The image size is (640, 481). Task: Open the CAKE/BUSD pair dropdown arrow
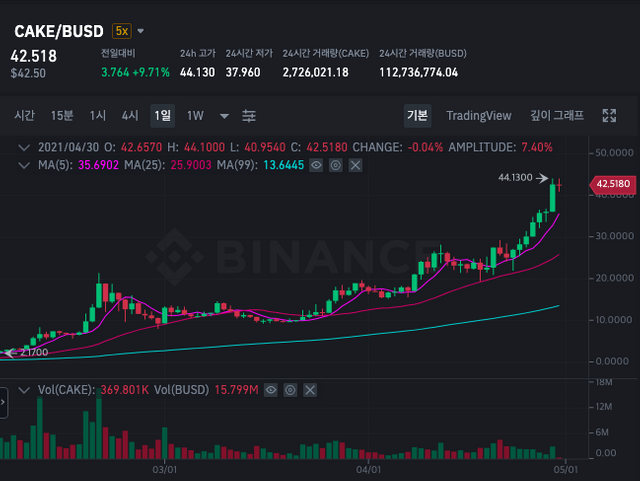tap(141, 32)
